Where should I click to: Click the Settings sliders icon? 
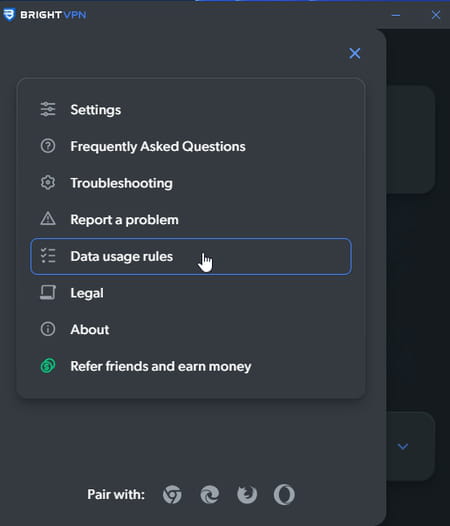[x=48, y=109]
